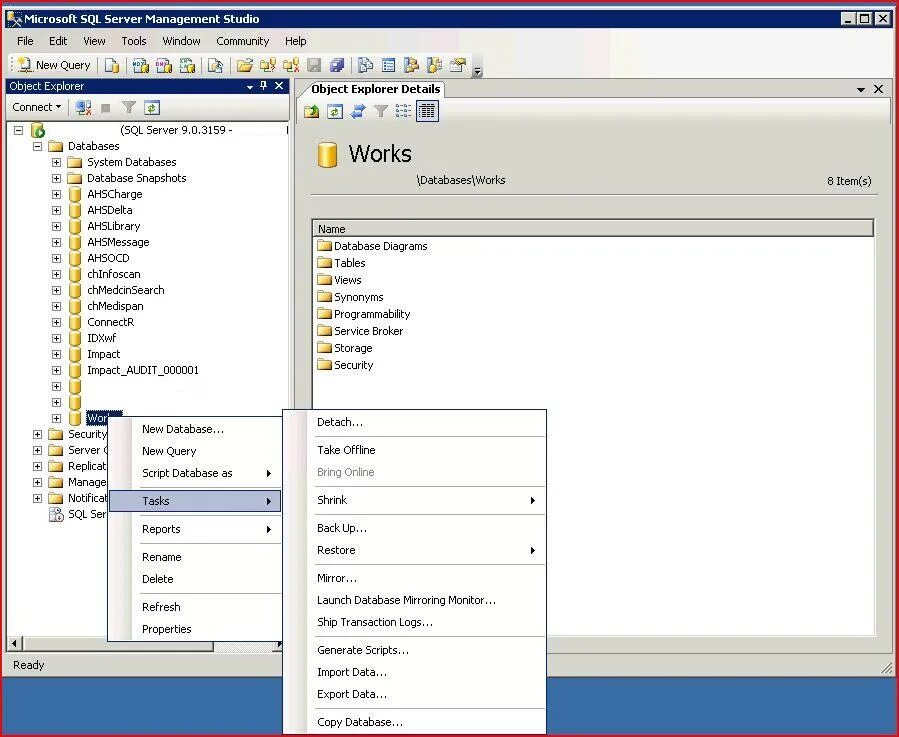
Task: Open the Restore submenu entry
Action: pyautogui.click(x=416, y=551)
